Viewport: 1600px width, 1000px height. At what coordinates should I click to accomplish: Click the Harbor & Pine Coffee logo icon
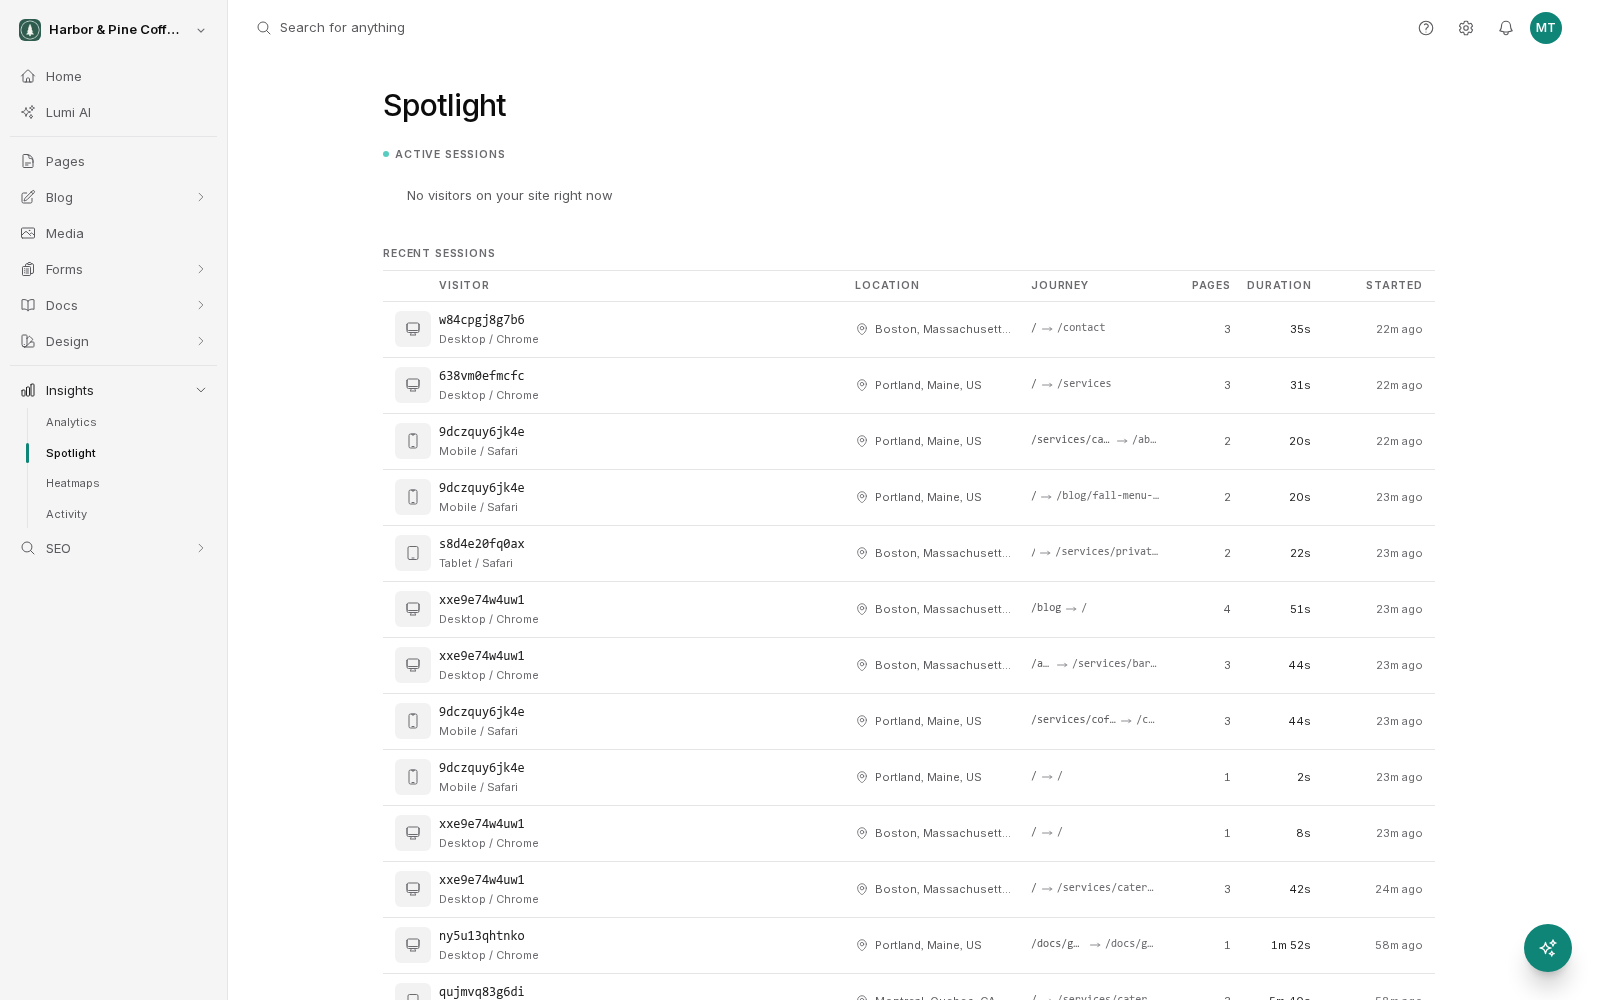tap(30, 30)
